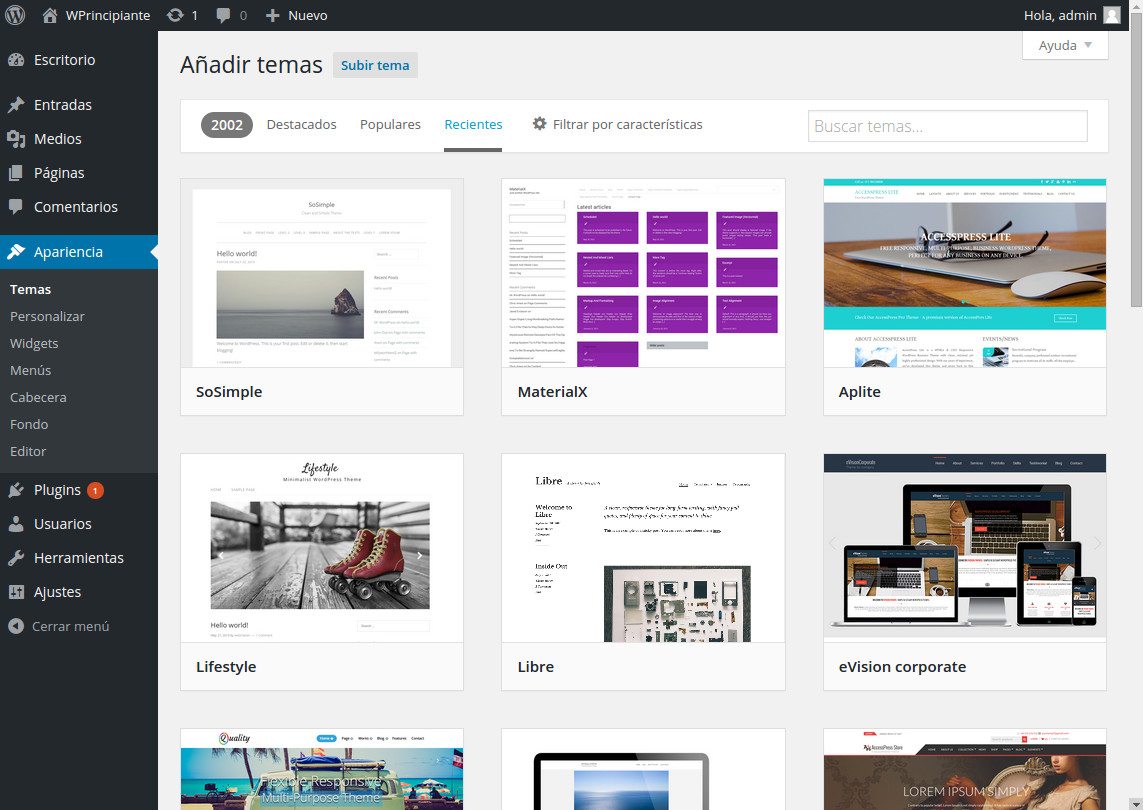Click the Subir tema button
The image size is (1143, 810).
click(375, 65)
